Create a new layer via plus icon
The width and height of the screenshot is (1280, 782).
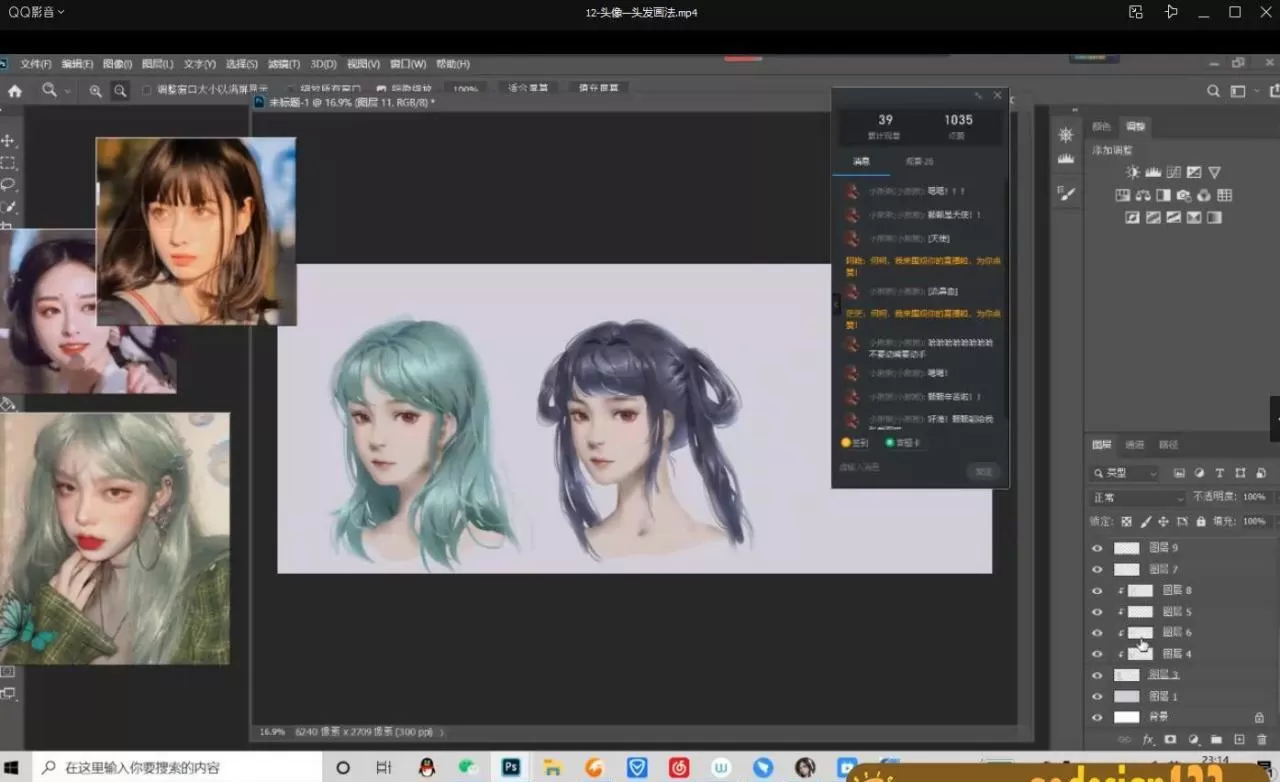coord(1239,740)
